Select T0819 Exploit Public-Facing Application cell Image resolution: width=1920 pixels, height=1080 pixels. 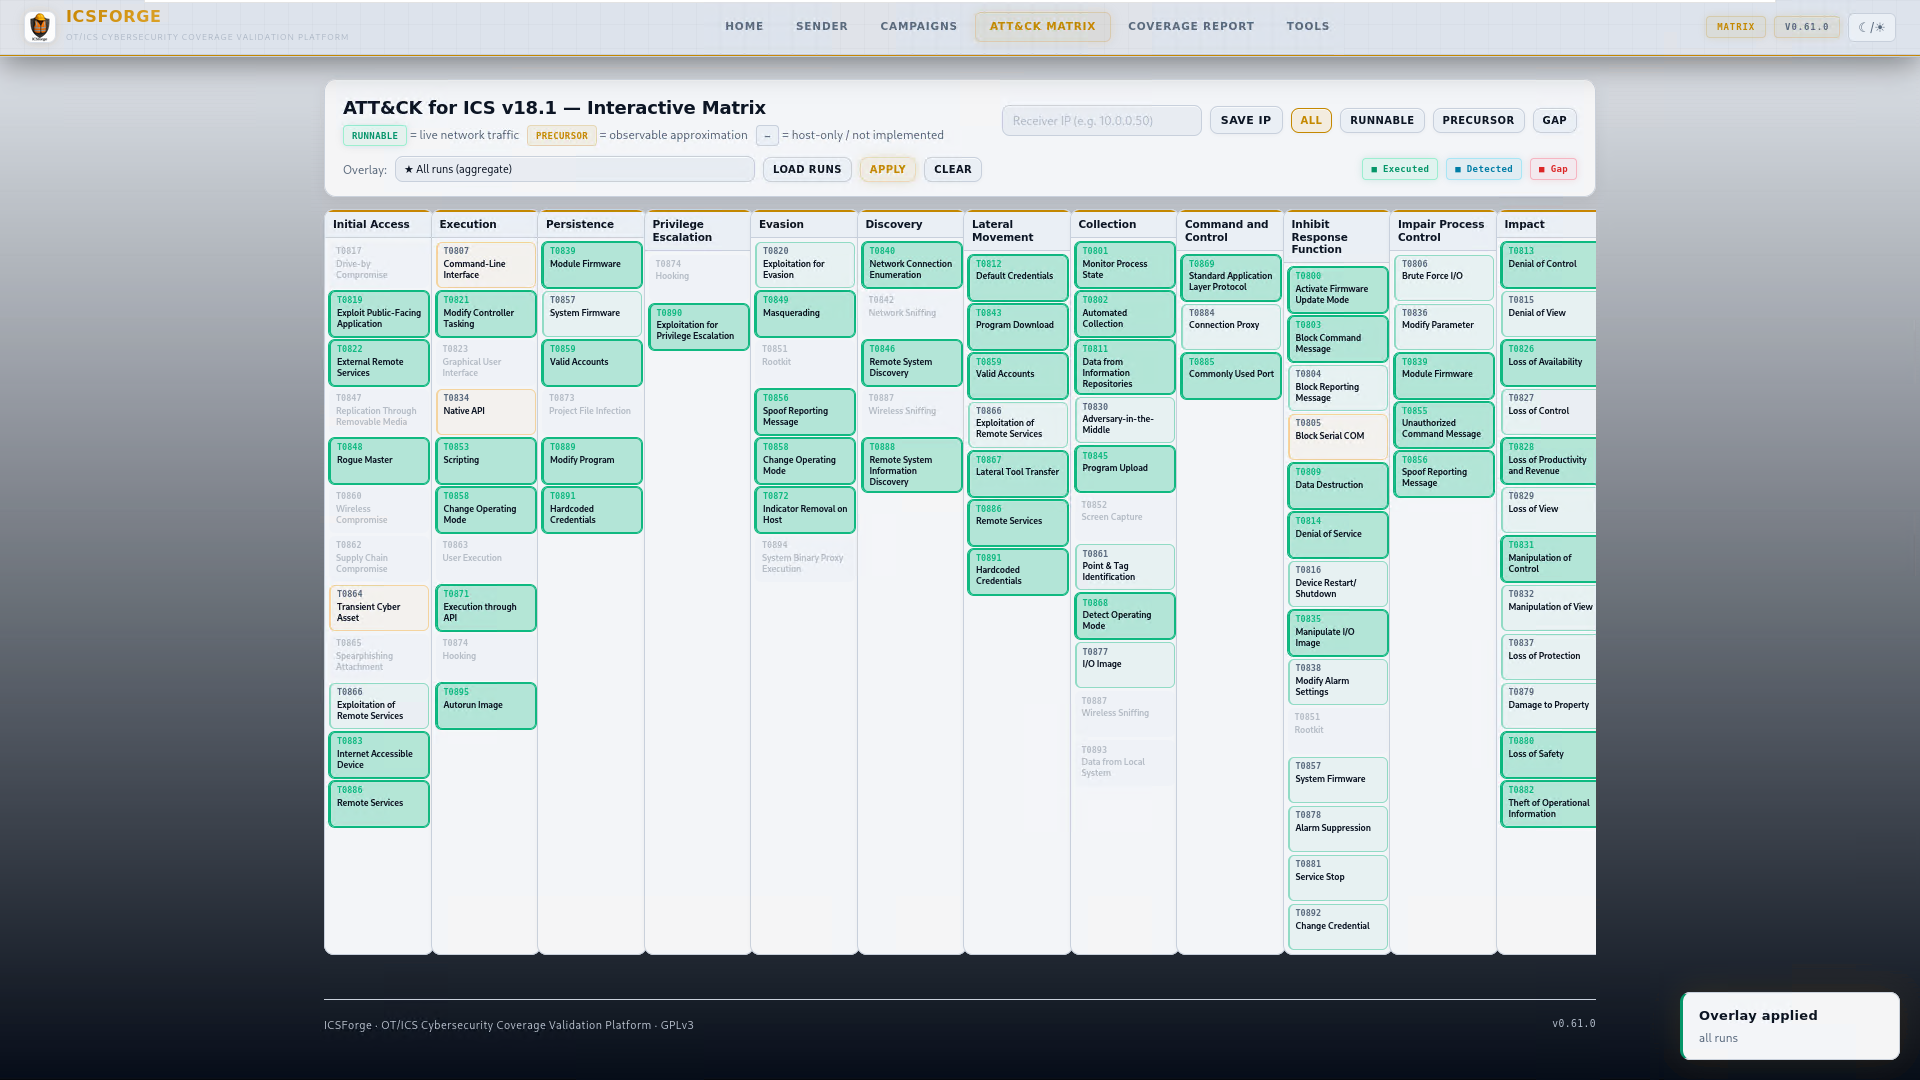(378, 313)
